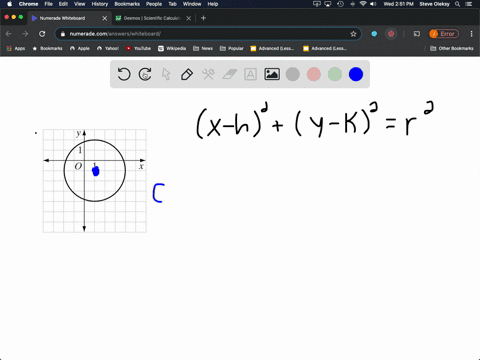Open the insert image tool

tap(272, 74)
